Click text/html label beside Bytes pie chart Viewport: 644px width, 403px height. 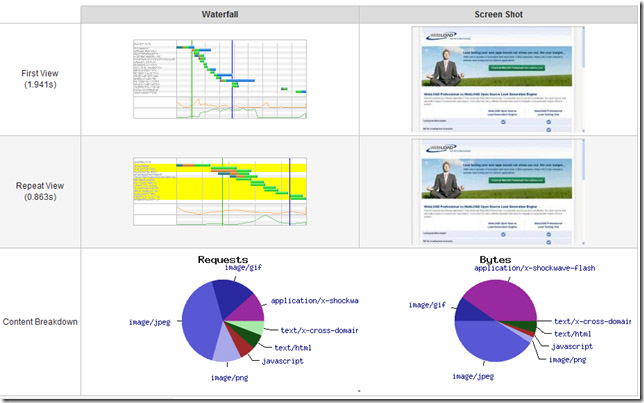577,333
